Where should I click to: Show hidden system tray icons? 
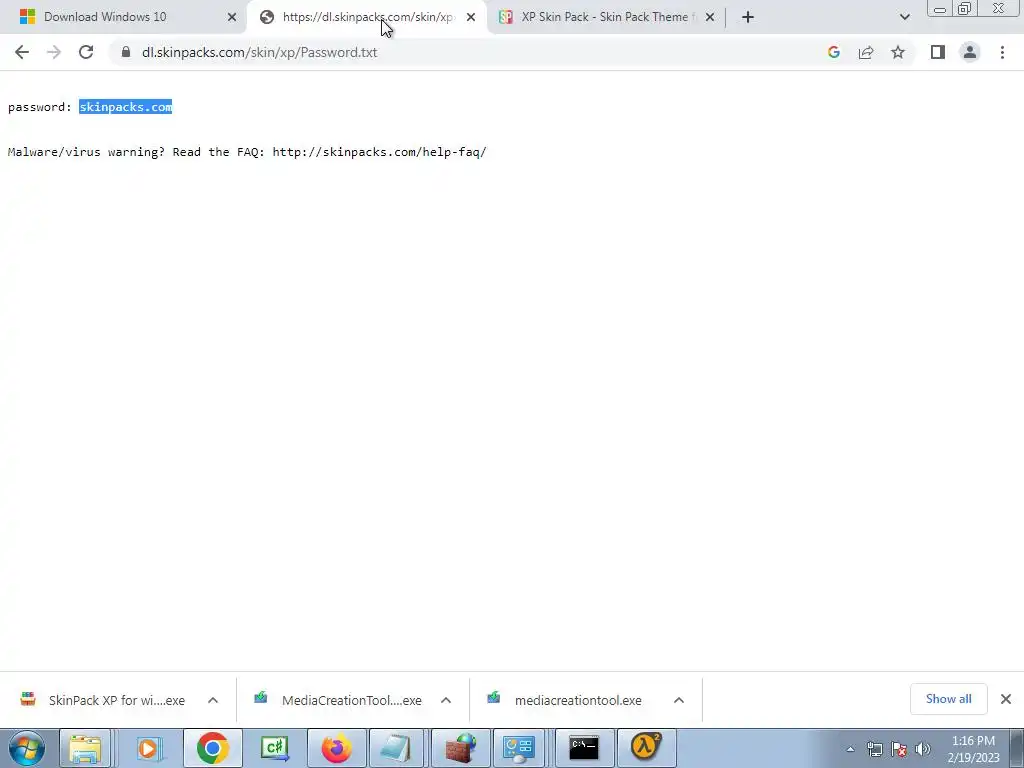pyautogui.click(x=850, y=749)
